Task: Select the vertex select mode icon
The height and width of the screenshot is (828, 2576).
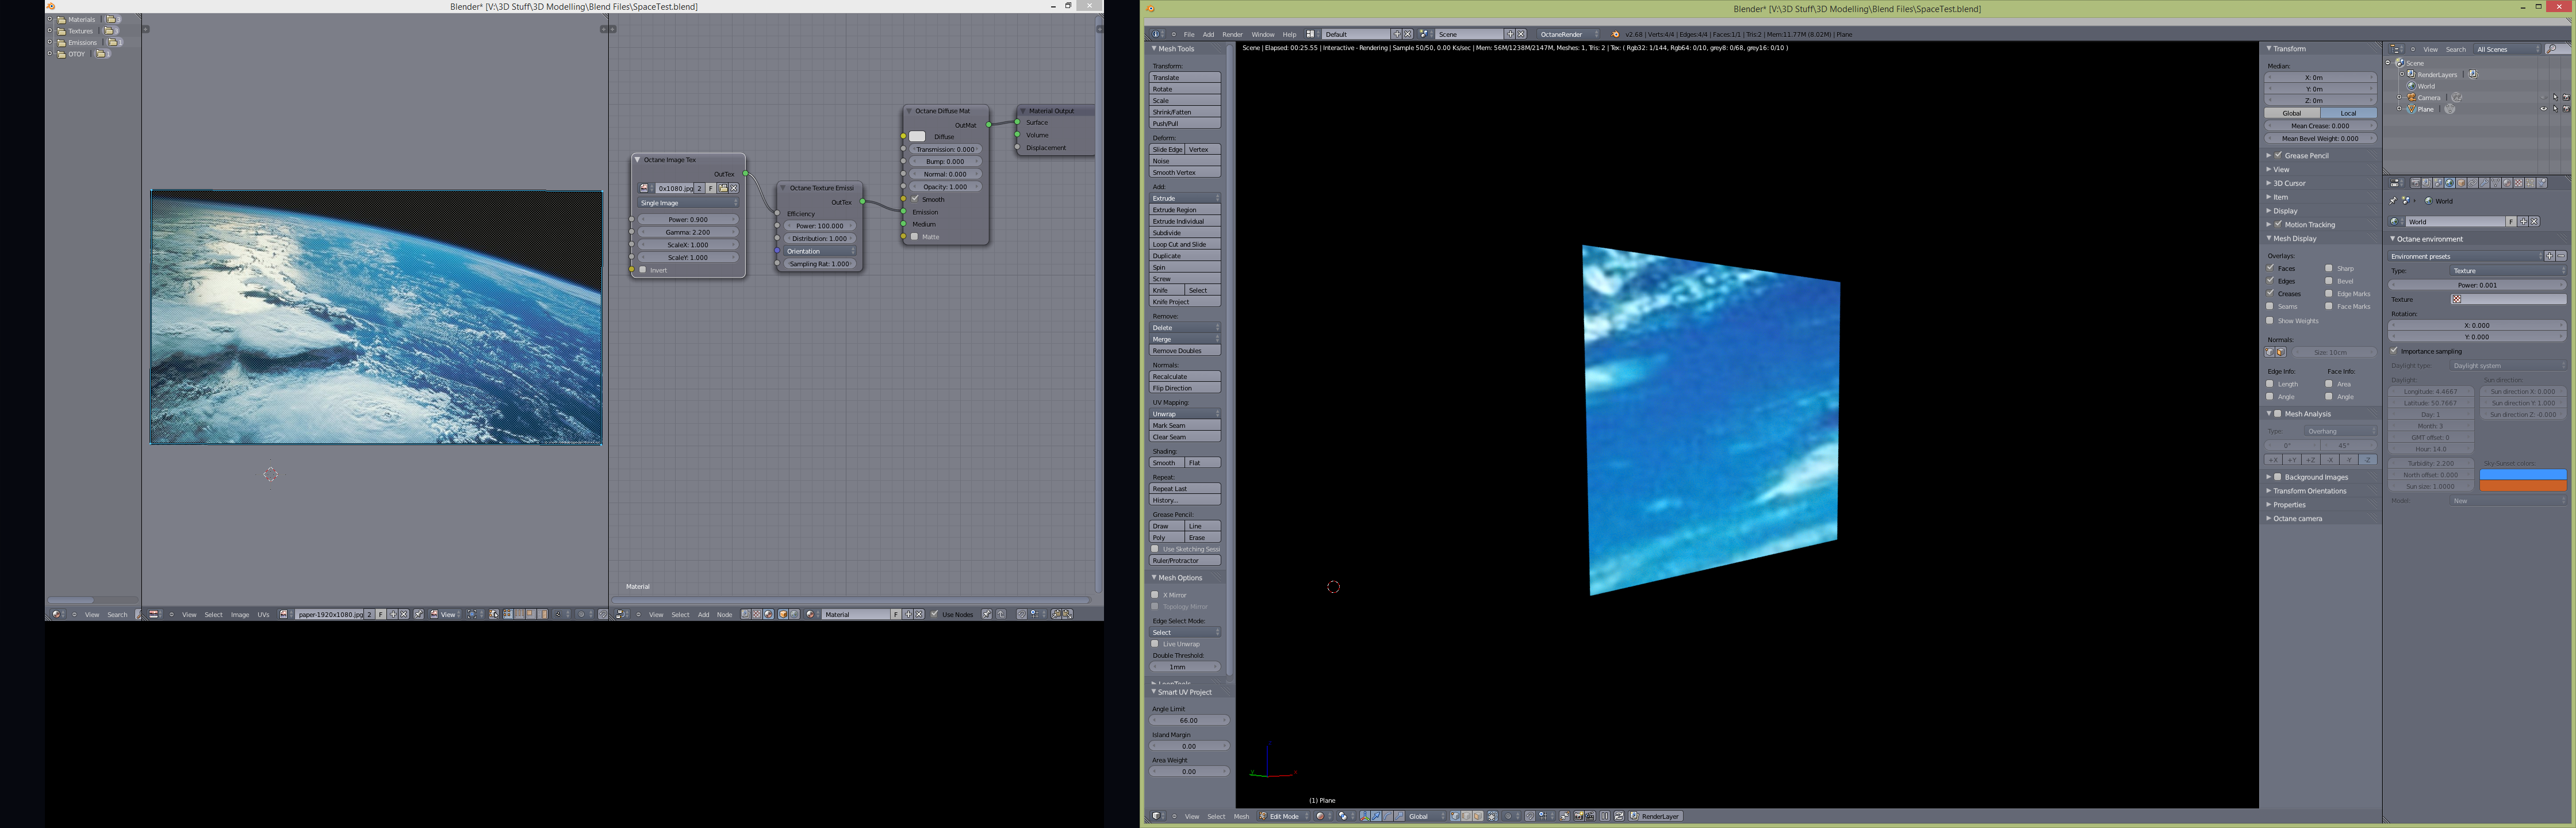Action: [1456, 816]
